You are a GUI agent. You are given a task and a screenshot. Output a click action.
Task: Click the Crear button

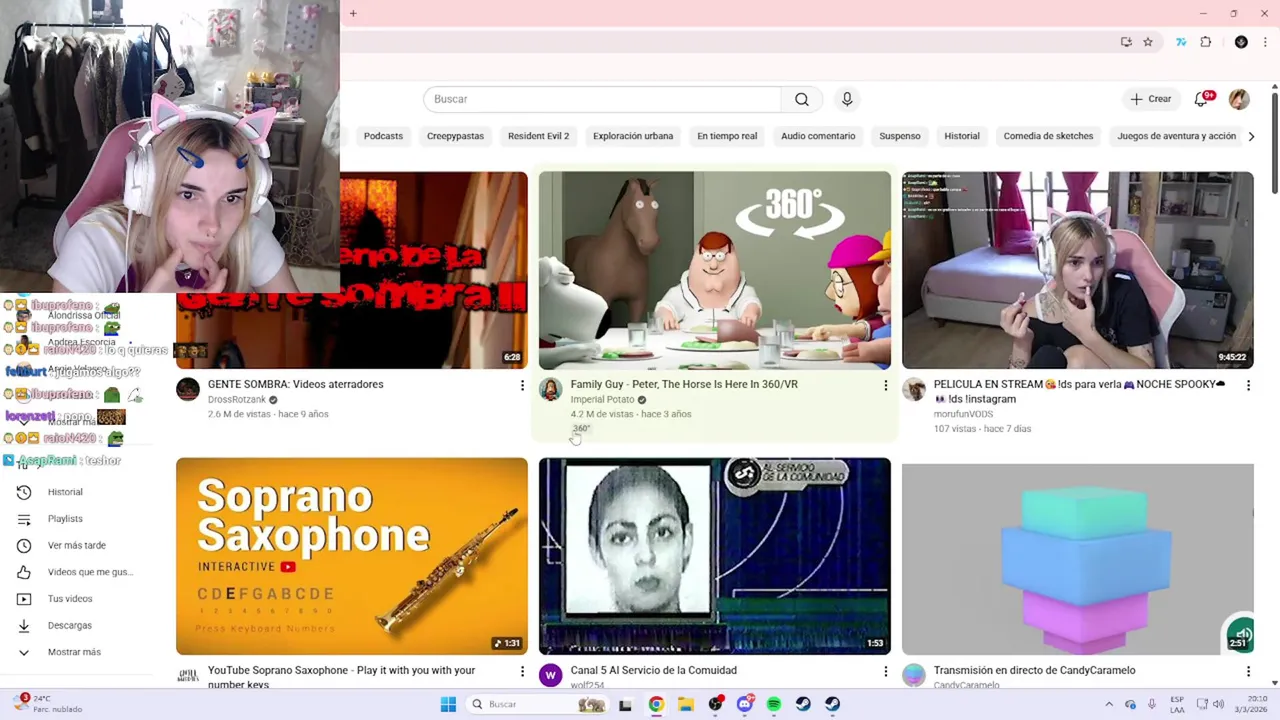(1150, 99)
